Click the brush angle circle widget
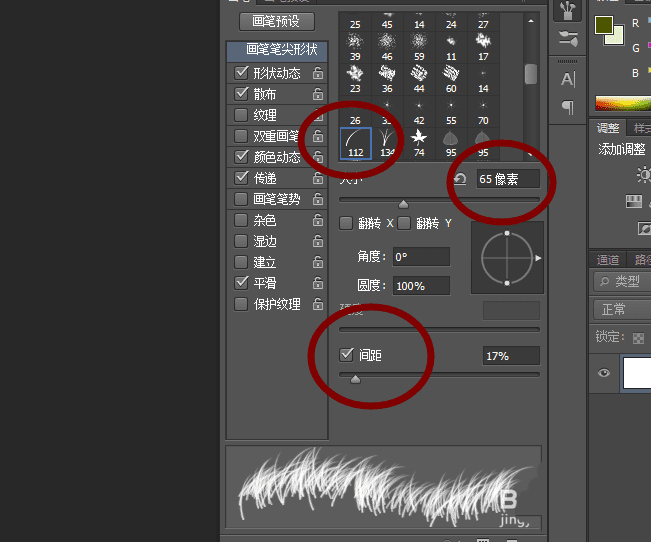This screenshot has height=542, width=651. pyautogui.click(x=507, y=258)
